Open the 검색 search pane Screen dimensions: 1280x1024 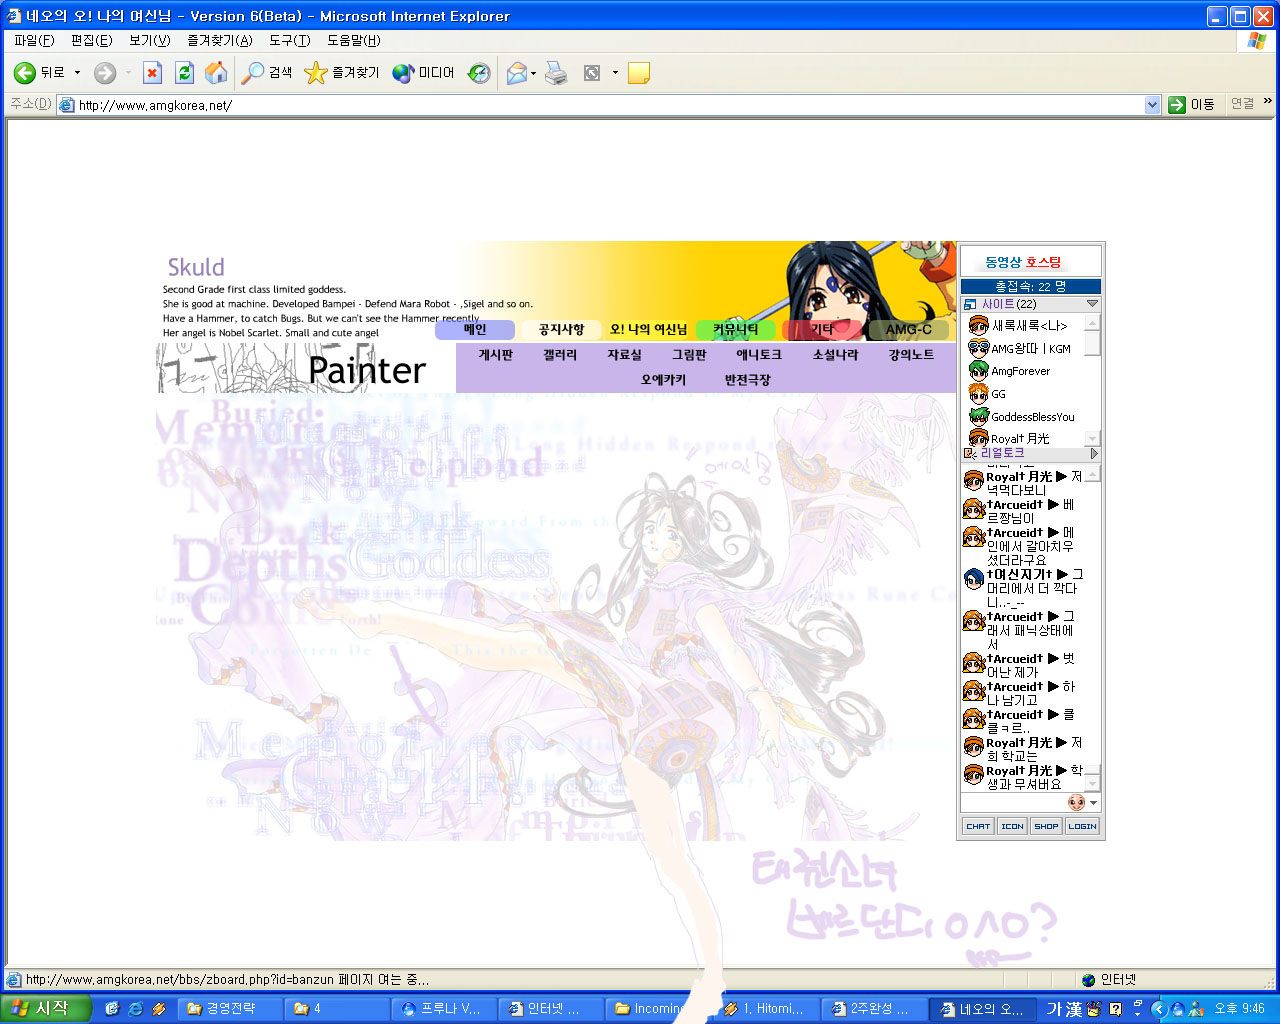[x=268, y=73]
